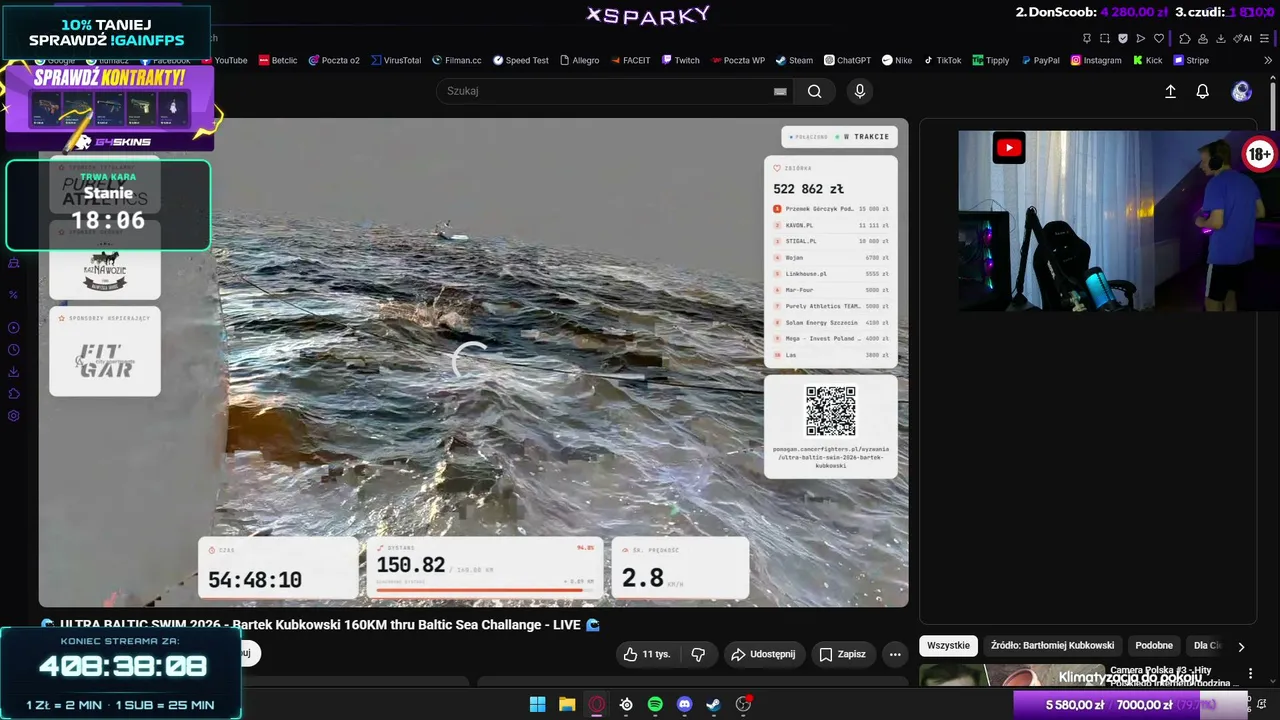The height and width of the screenshot is (720, 1280).
Task: Open options for the Camera Polska recommended video
Action: point(1250,674)
